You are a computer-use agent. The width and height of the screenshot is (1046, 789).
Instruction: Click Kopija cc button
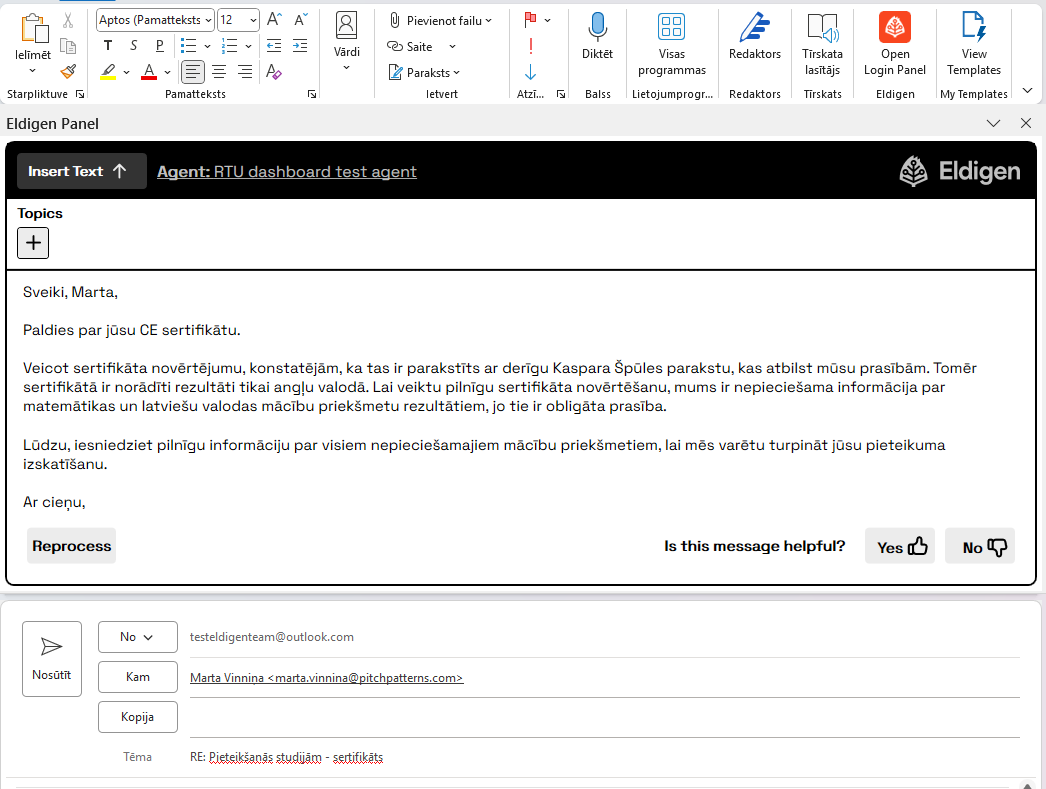137,717
